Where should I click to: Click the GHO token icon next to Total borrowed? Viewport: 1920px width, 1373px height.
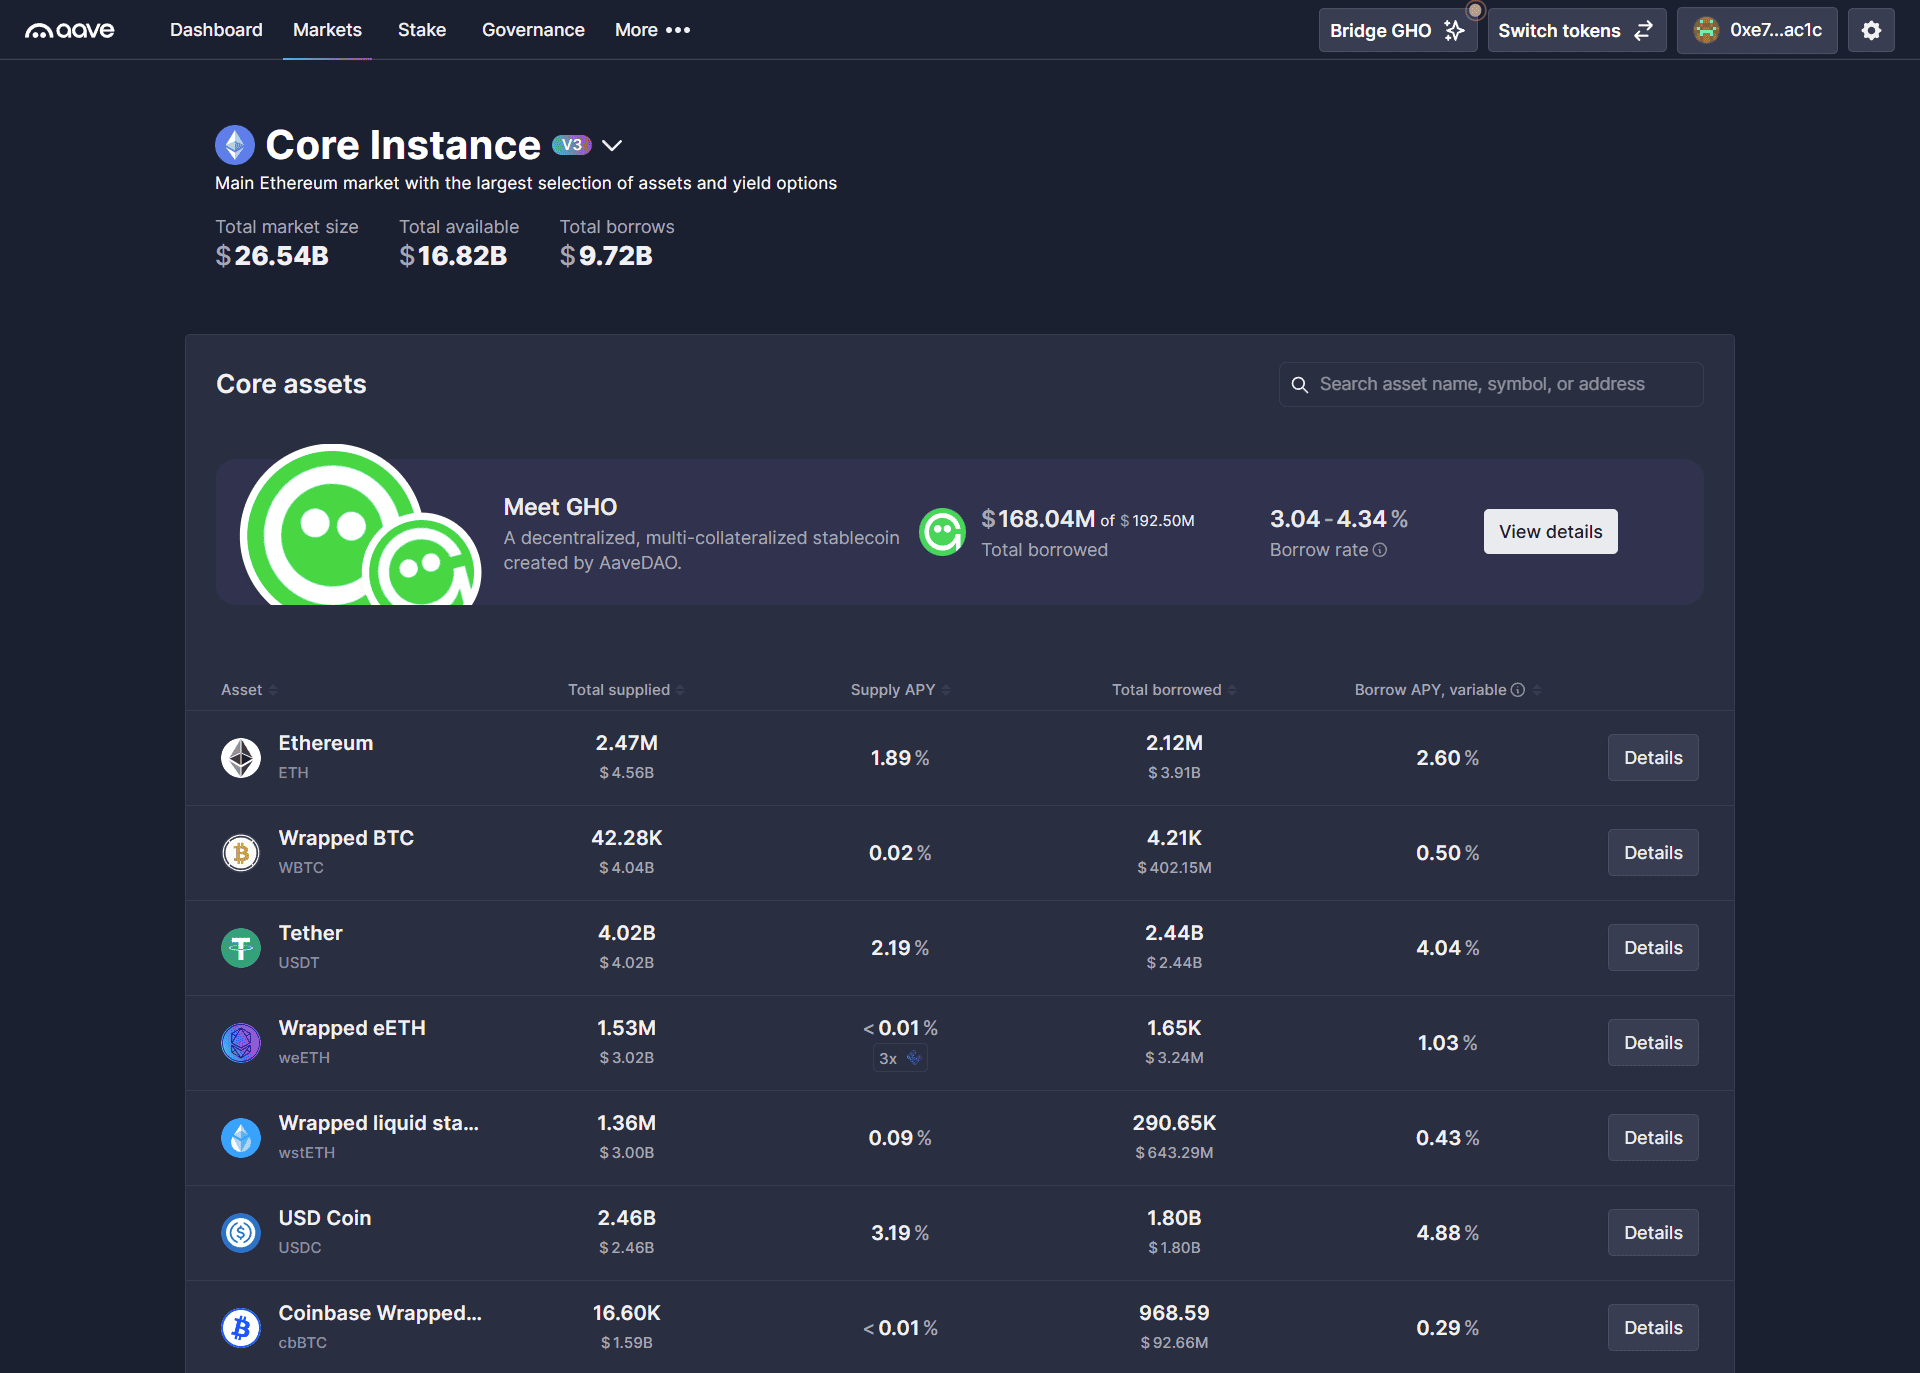942,532
